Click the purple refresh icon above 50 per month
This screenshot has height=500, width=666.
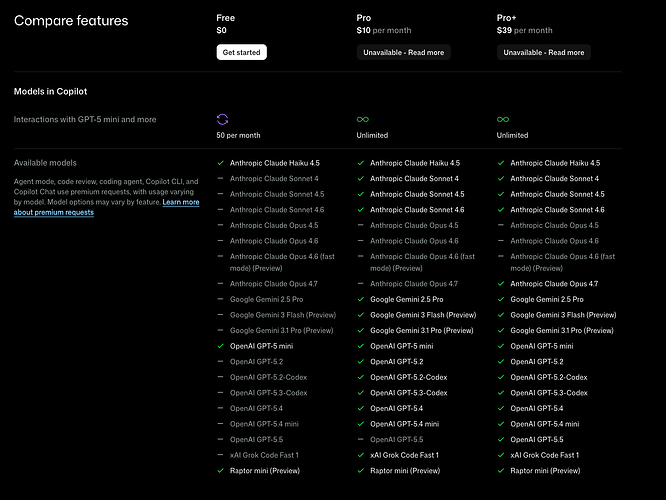pos(223,119)
